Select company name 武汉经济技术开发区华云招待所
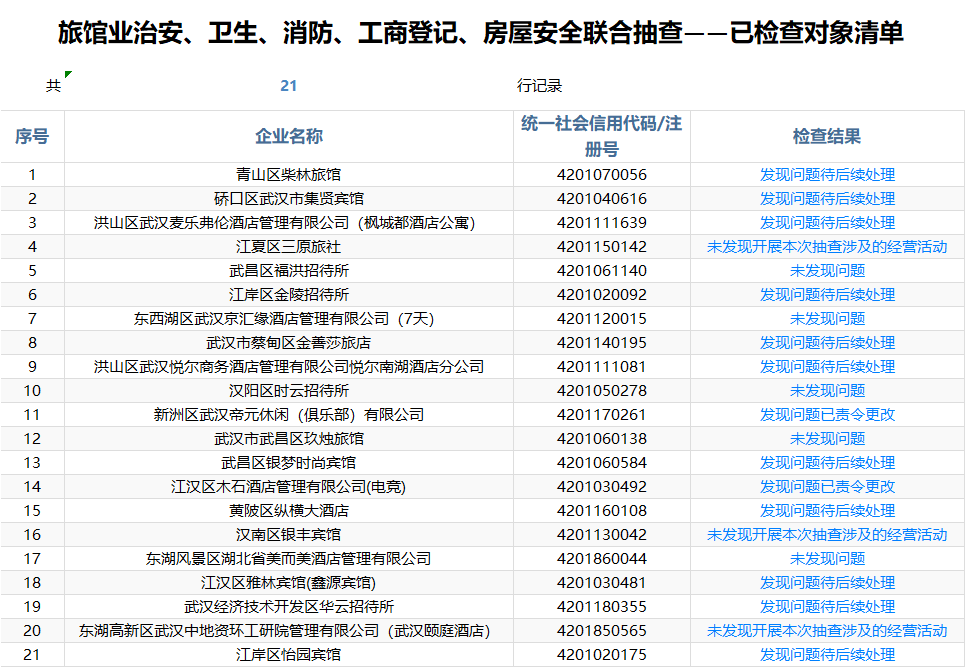Image resolution: width=965 pixels, height=667 pixels. point(289,607)
